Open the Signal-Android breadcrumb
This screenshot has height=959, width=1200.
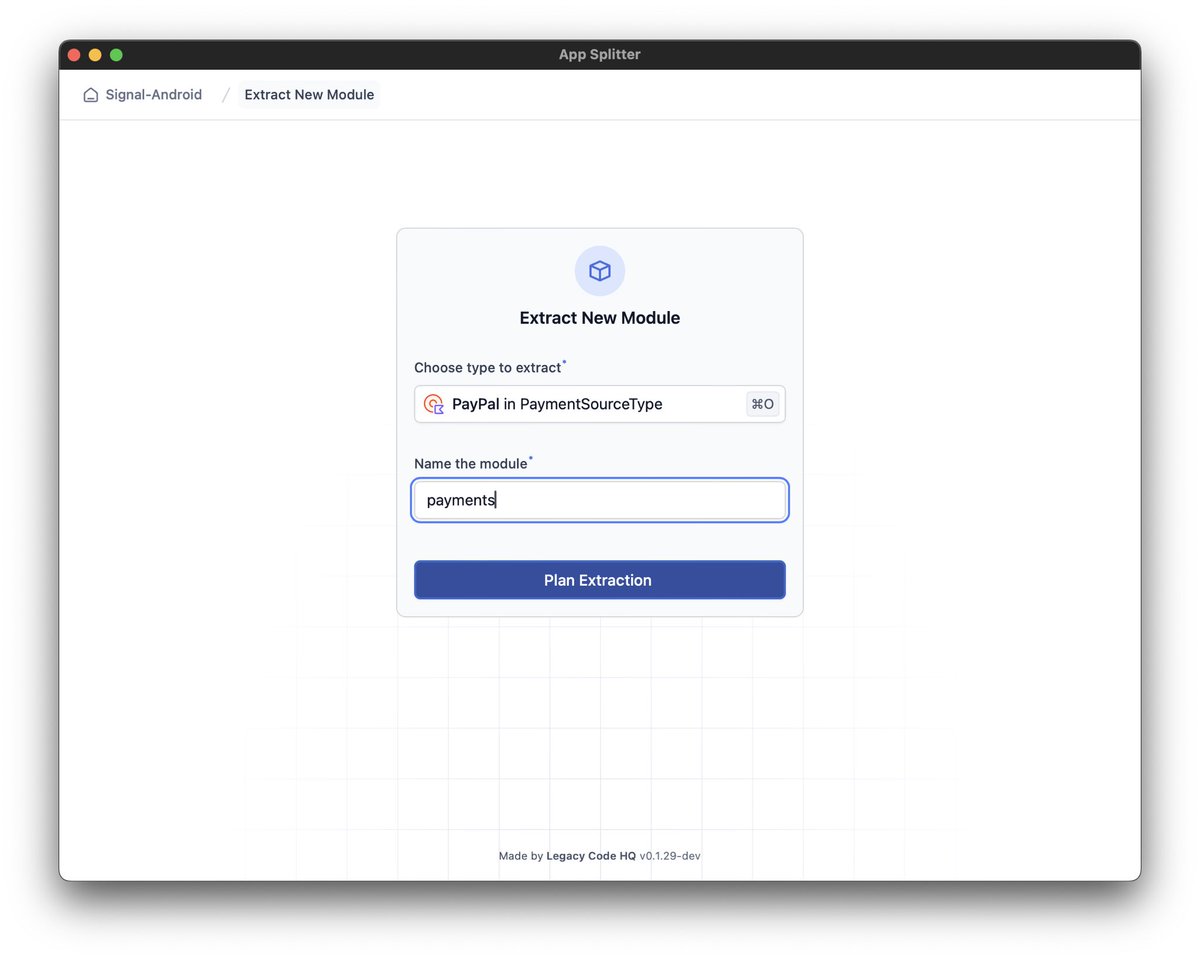click(142, 95)
